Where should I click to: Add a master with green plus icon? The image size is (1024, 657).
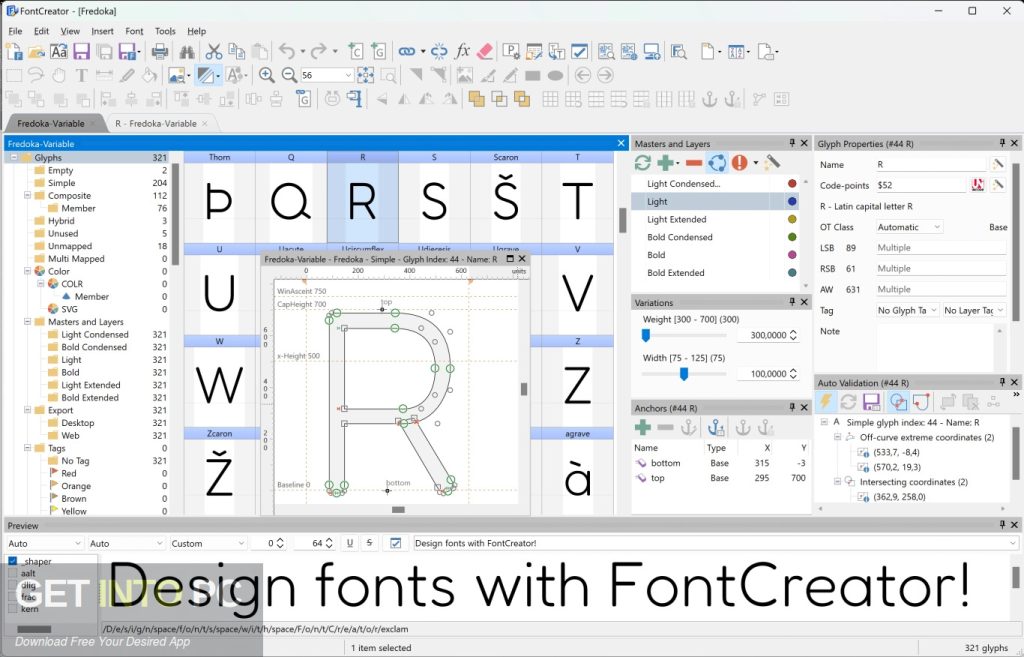[x=665, y=163]
